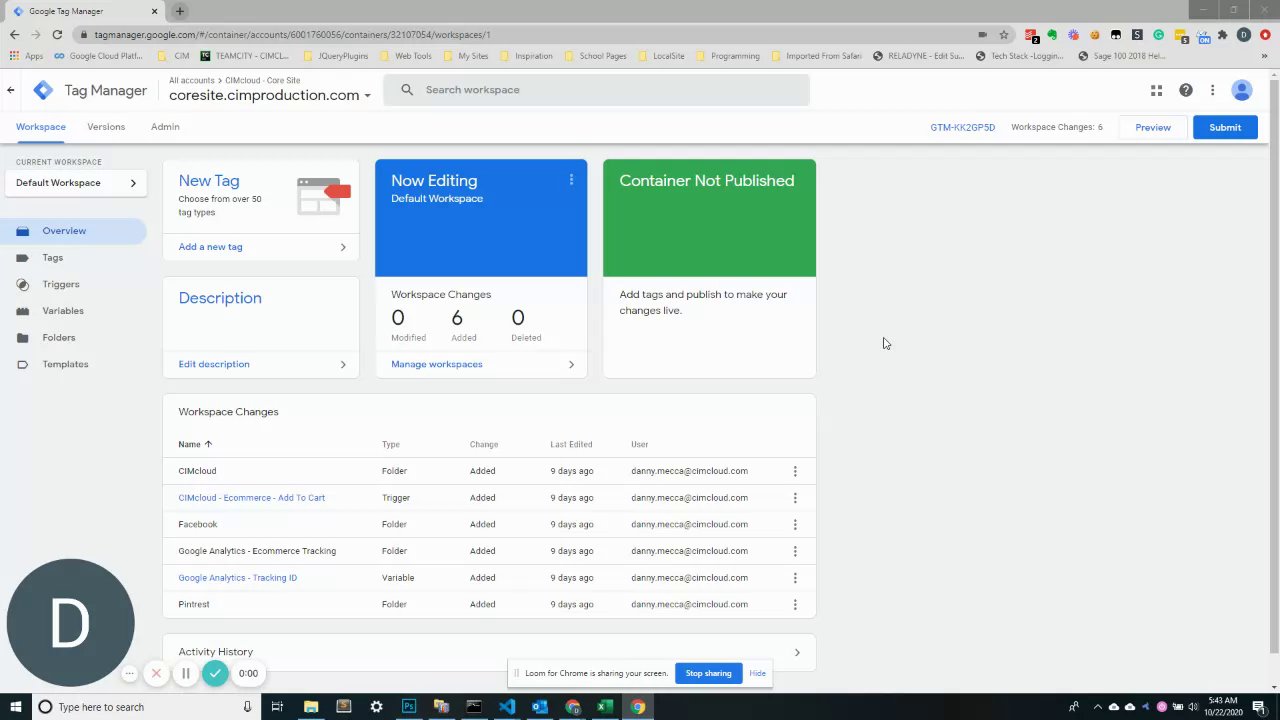1280x720 pixels.
Task: Click the Tag Manager logo icon
Action: point(43,90)
